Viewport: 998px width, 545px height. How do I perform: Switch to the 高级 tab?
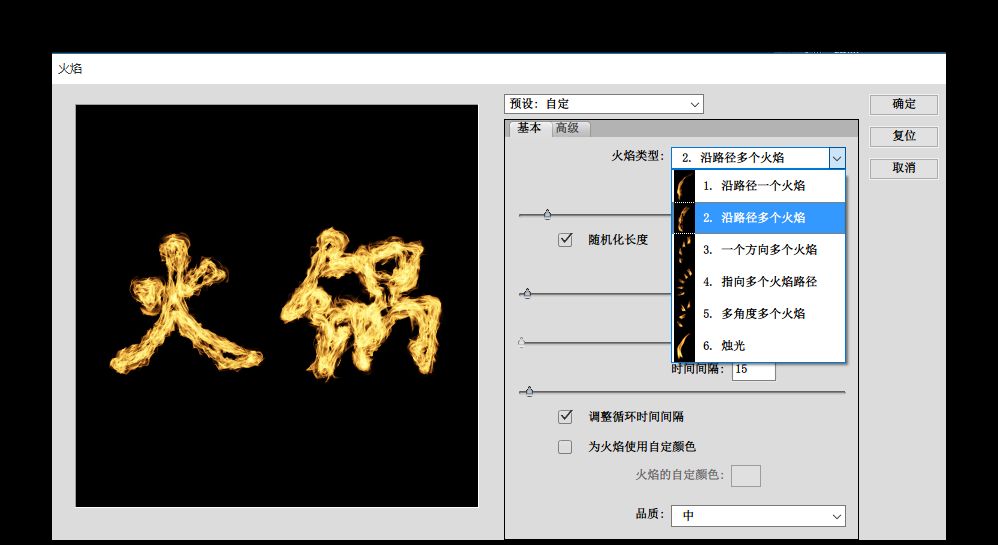pos(568,128)
